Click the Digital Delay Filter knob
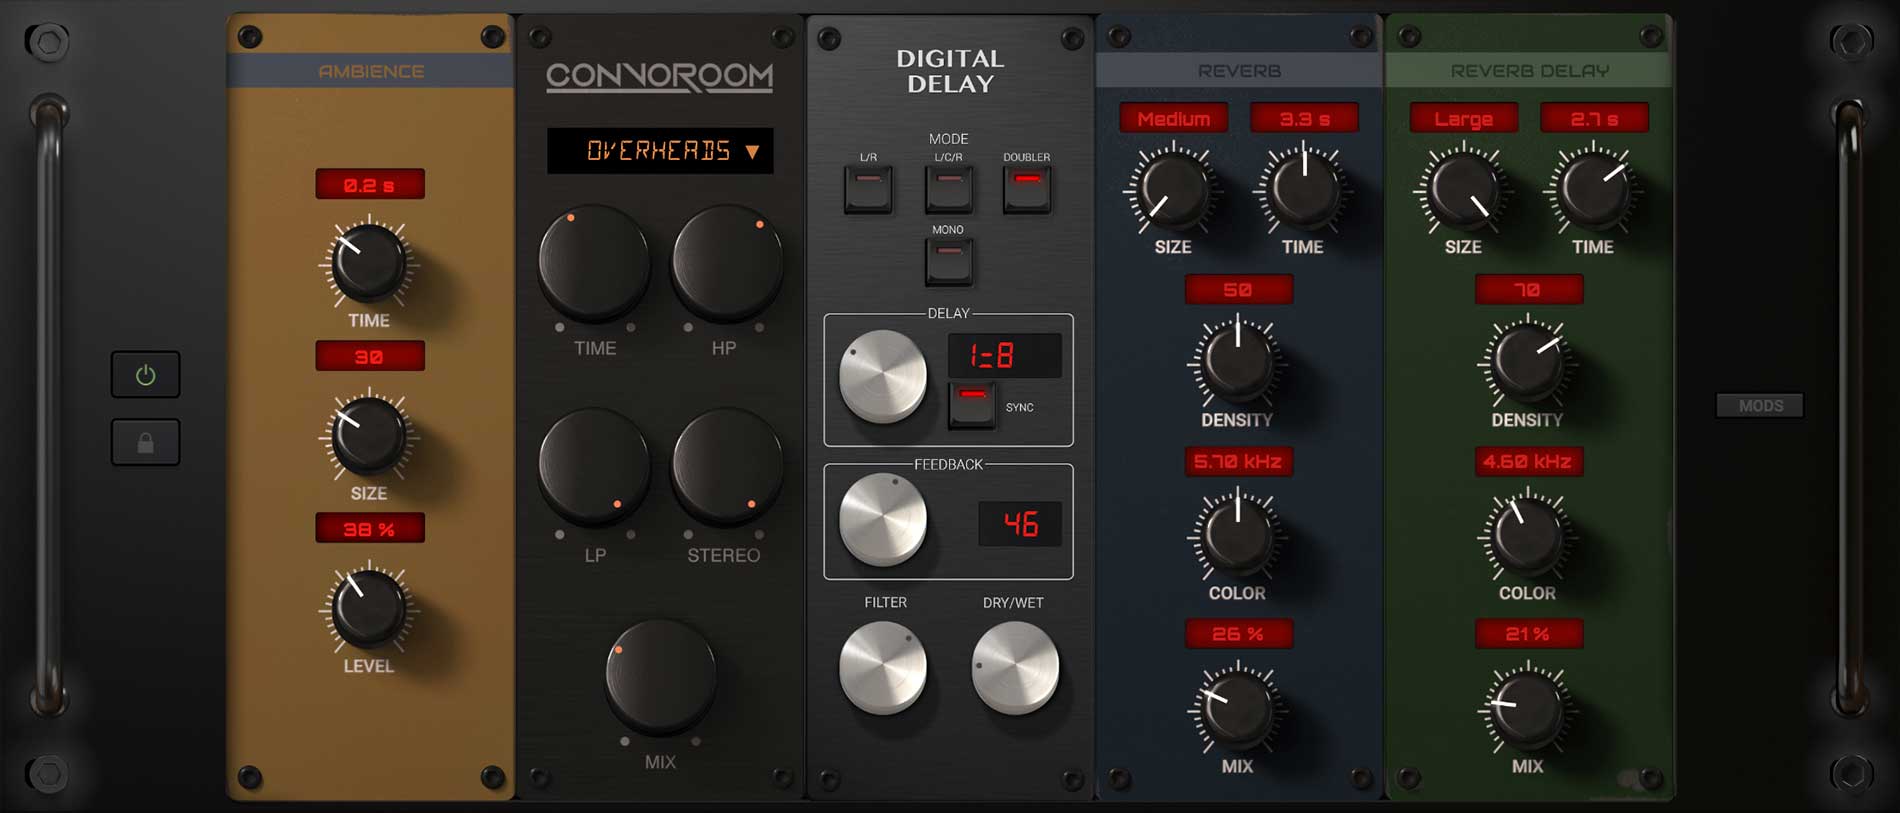This screenshot has width=1900, height=813. 882,667
